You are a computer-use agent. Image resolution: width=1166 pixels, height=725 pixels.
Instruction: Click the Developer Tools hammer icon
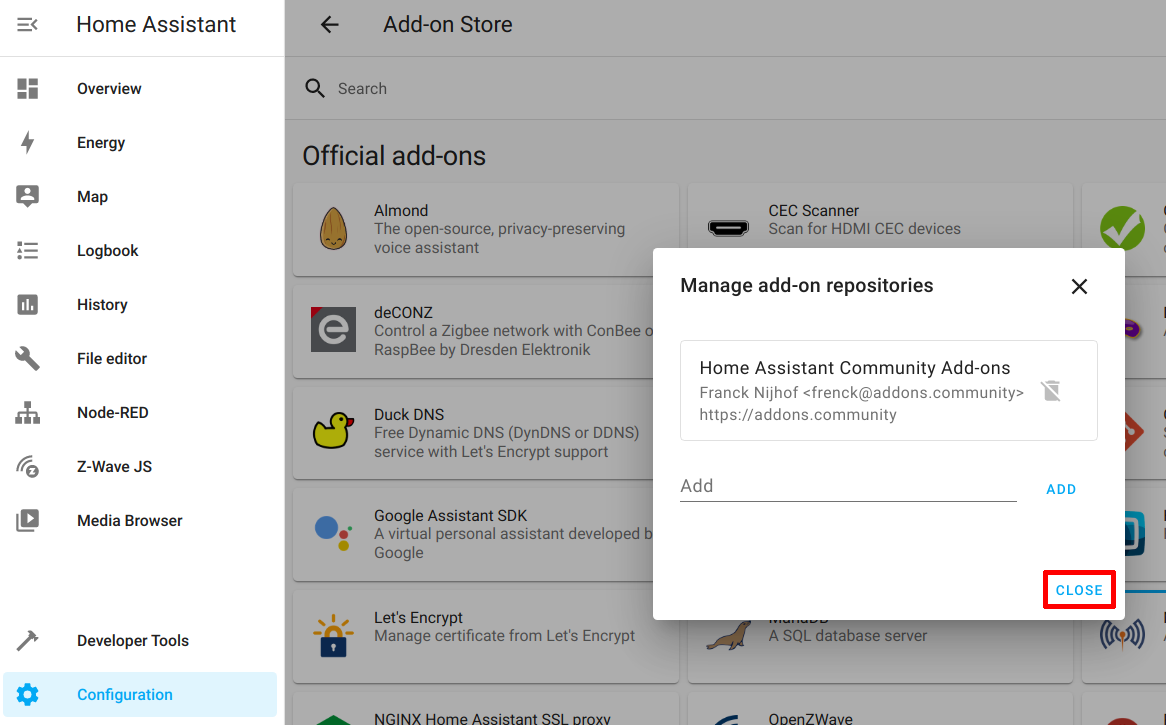(28, 640)
